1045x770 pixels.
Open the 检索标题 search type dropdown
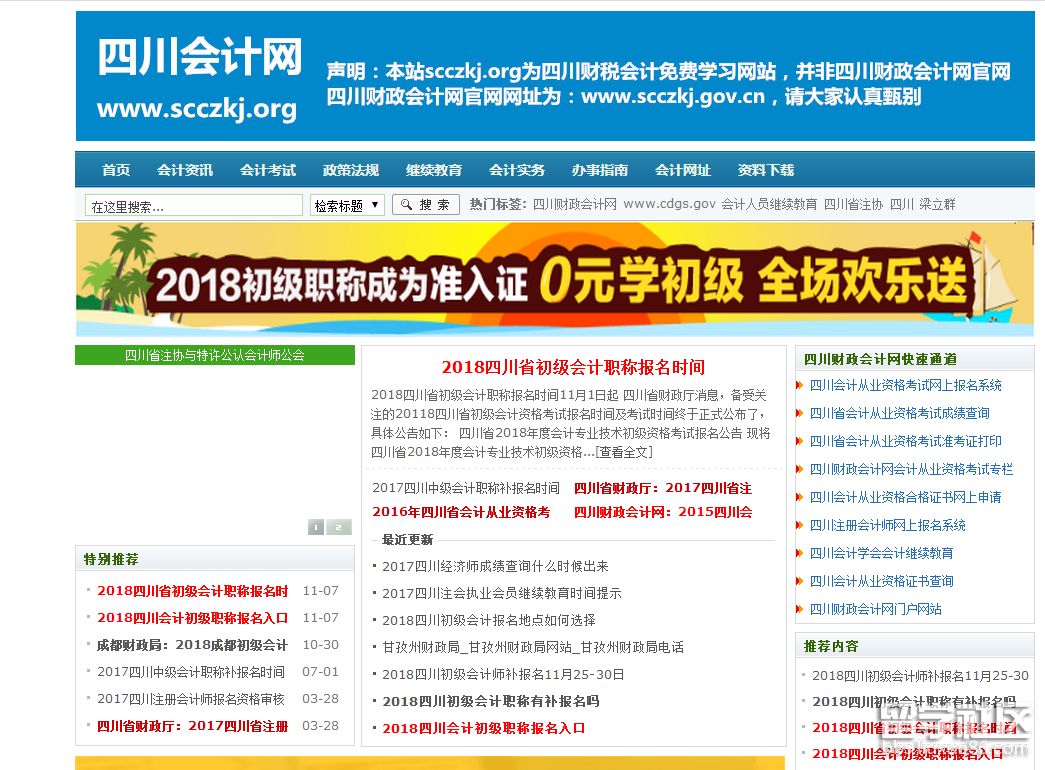[x=346, y=204]
